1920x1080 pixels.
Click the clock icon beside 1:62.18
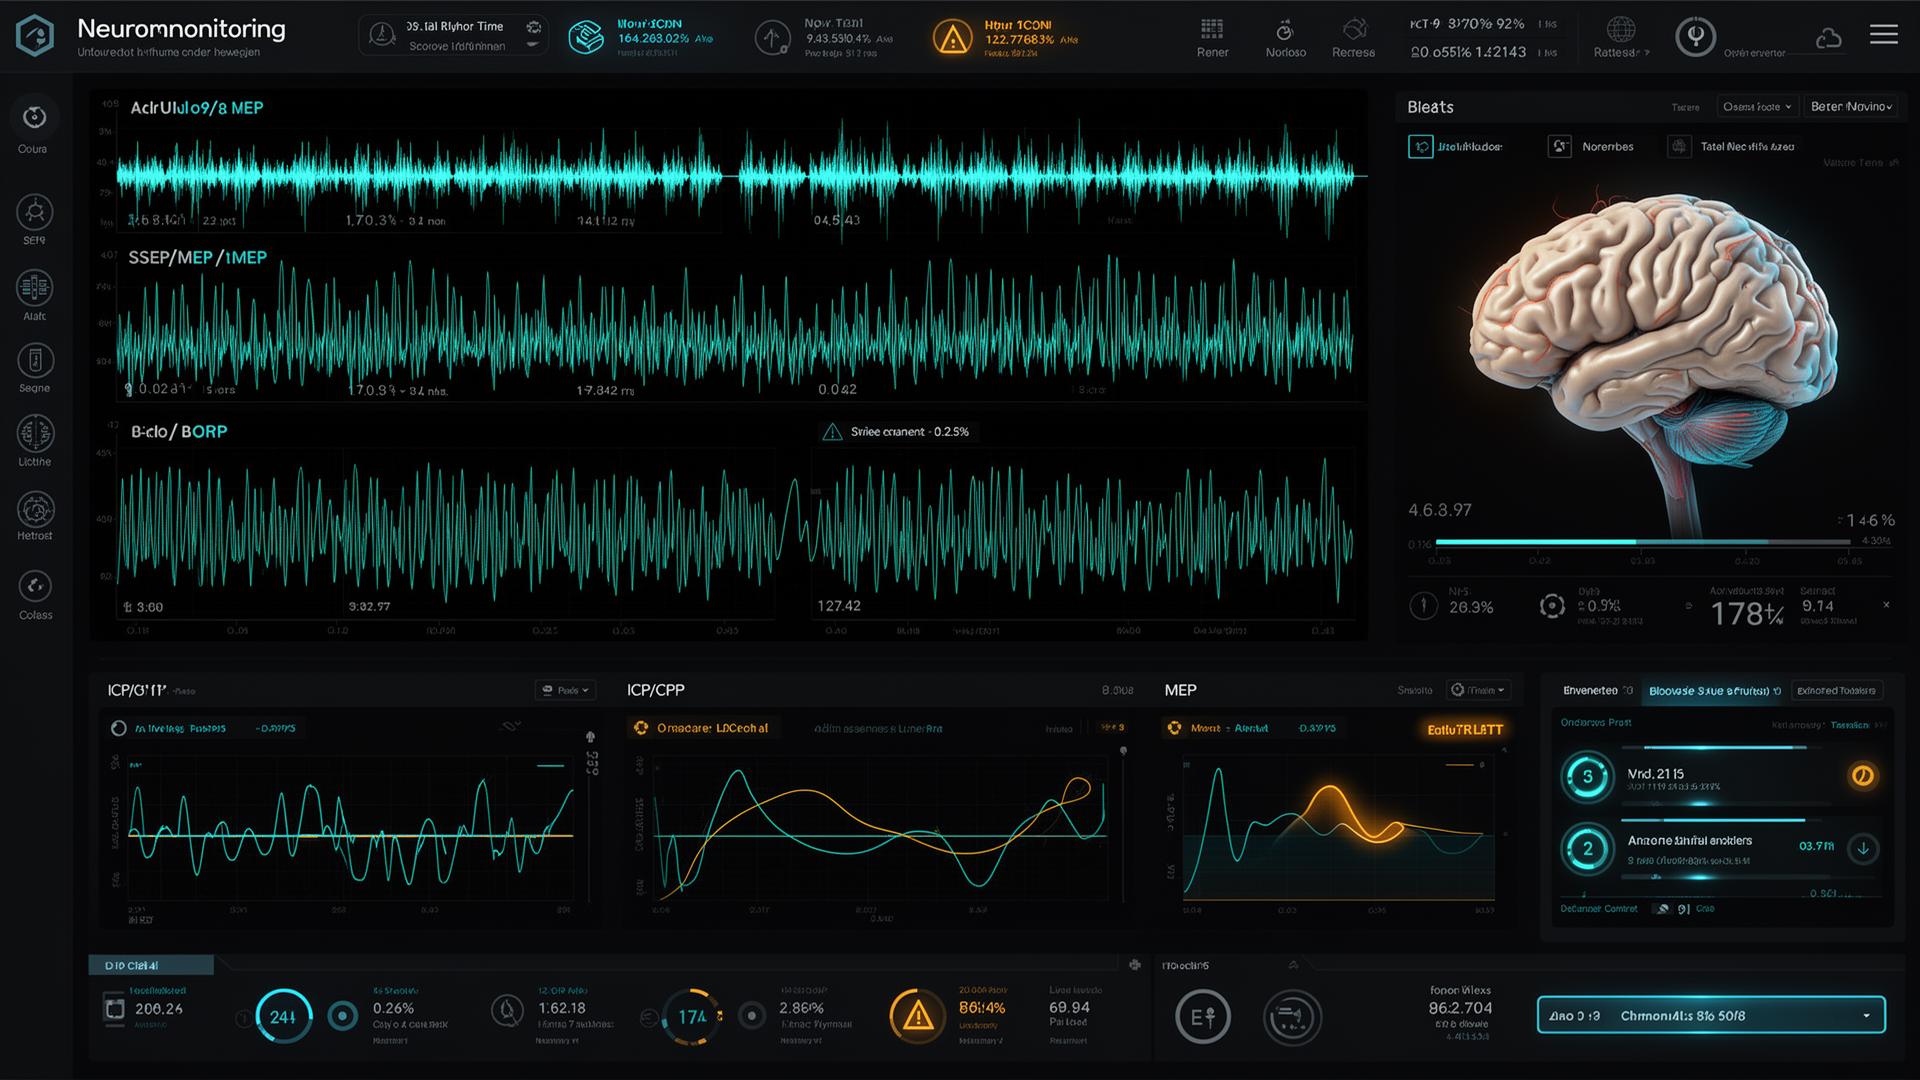coord(508,1011)
